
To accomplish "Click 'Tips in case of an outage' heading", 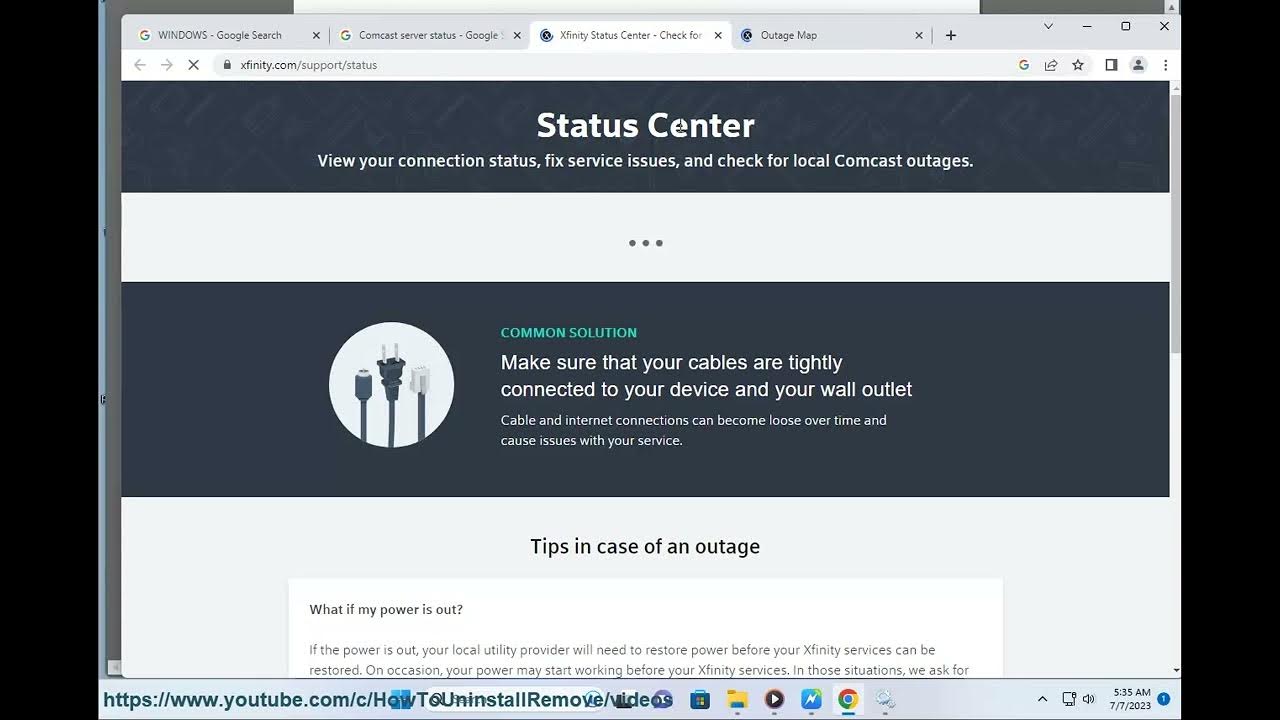I will tap(645, 546).
